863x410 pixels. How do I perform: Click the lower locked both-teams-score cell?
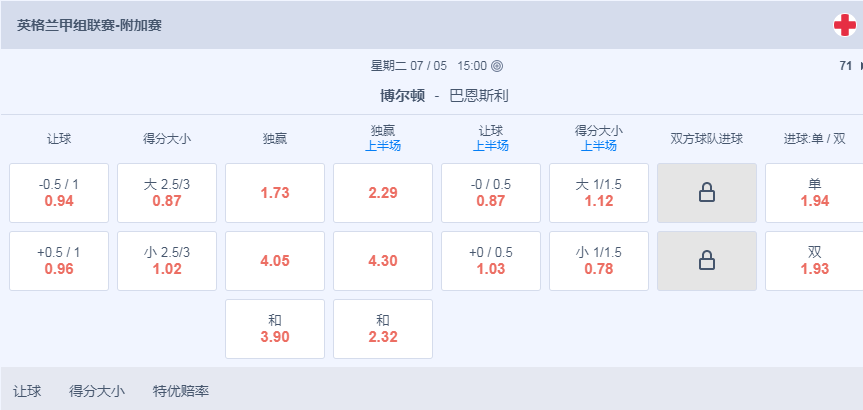(x=707, y=261)
